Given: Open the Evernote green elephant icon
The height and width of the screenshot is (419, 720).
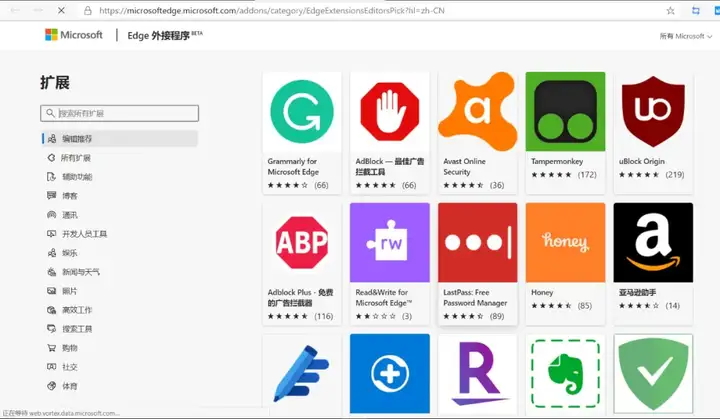Looking at the screenshot, I should [565, 374].
